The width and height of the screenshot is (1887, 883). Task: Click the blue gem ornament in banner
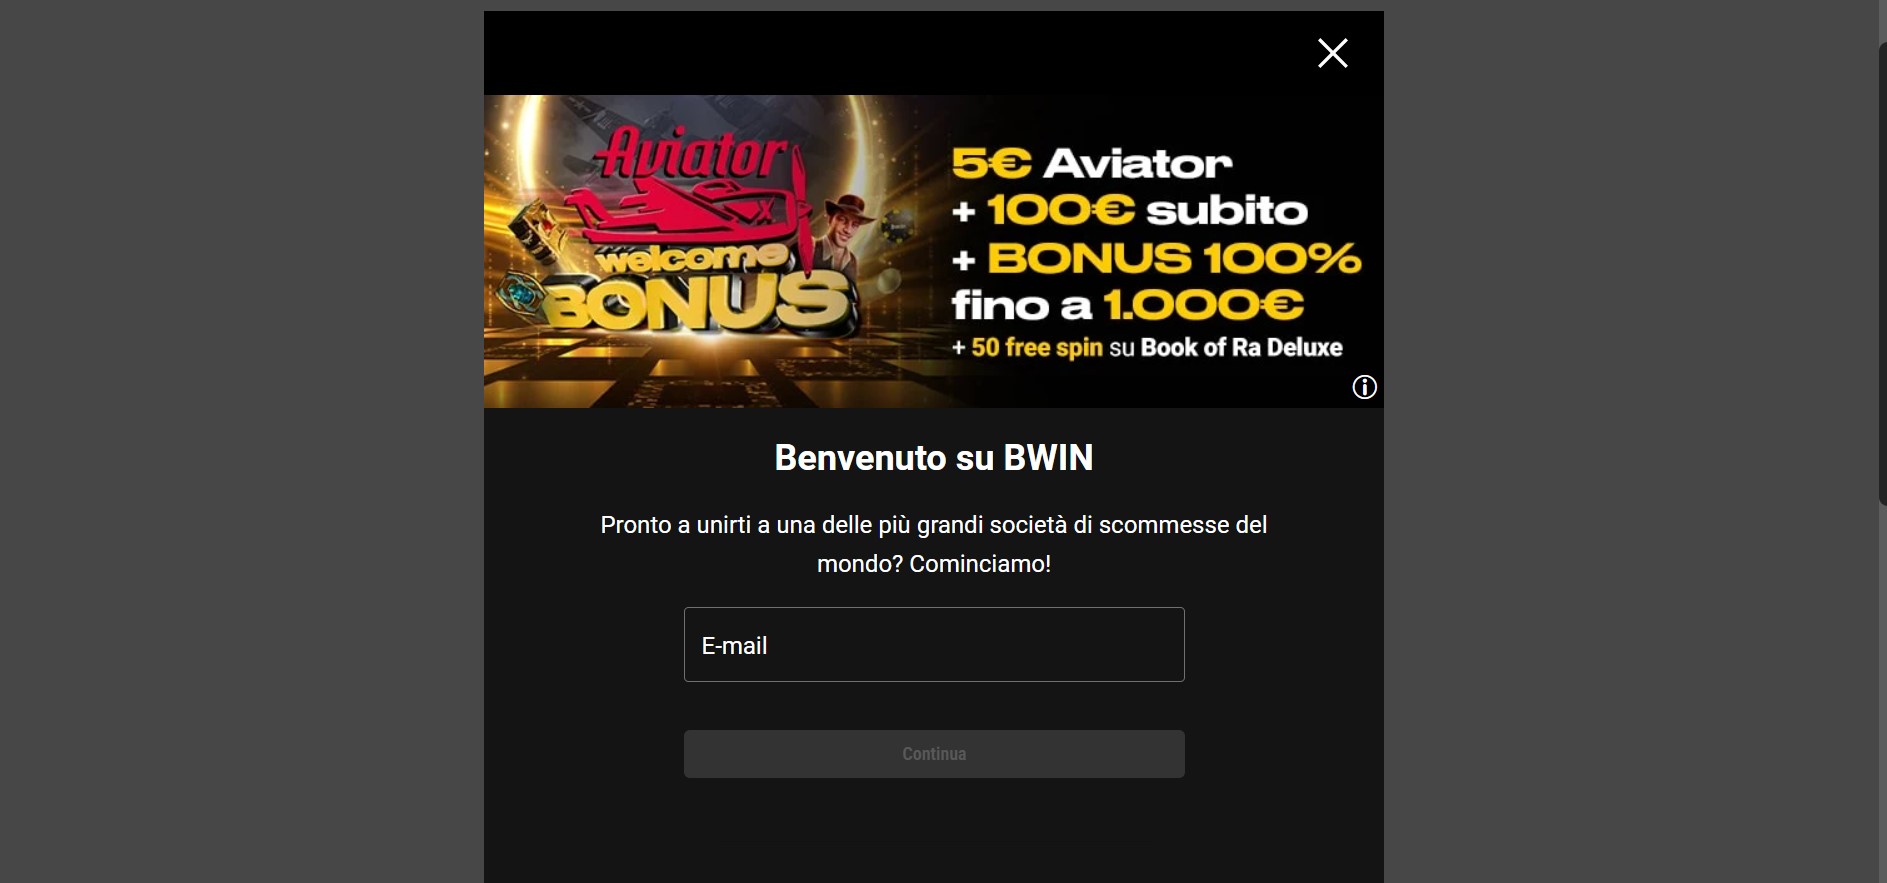click(520, 296)
